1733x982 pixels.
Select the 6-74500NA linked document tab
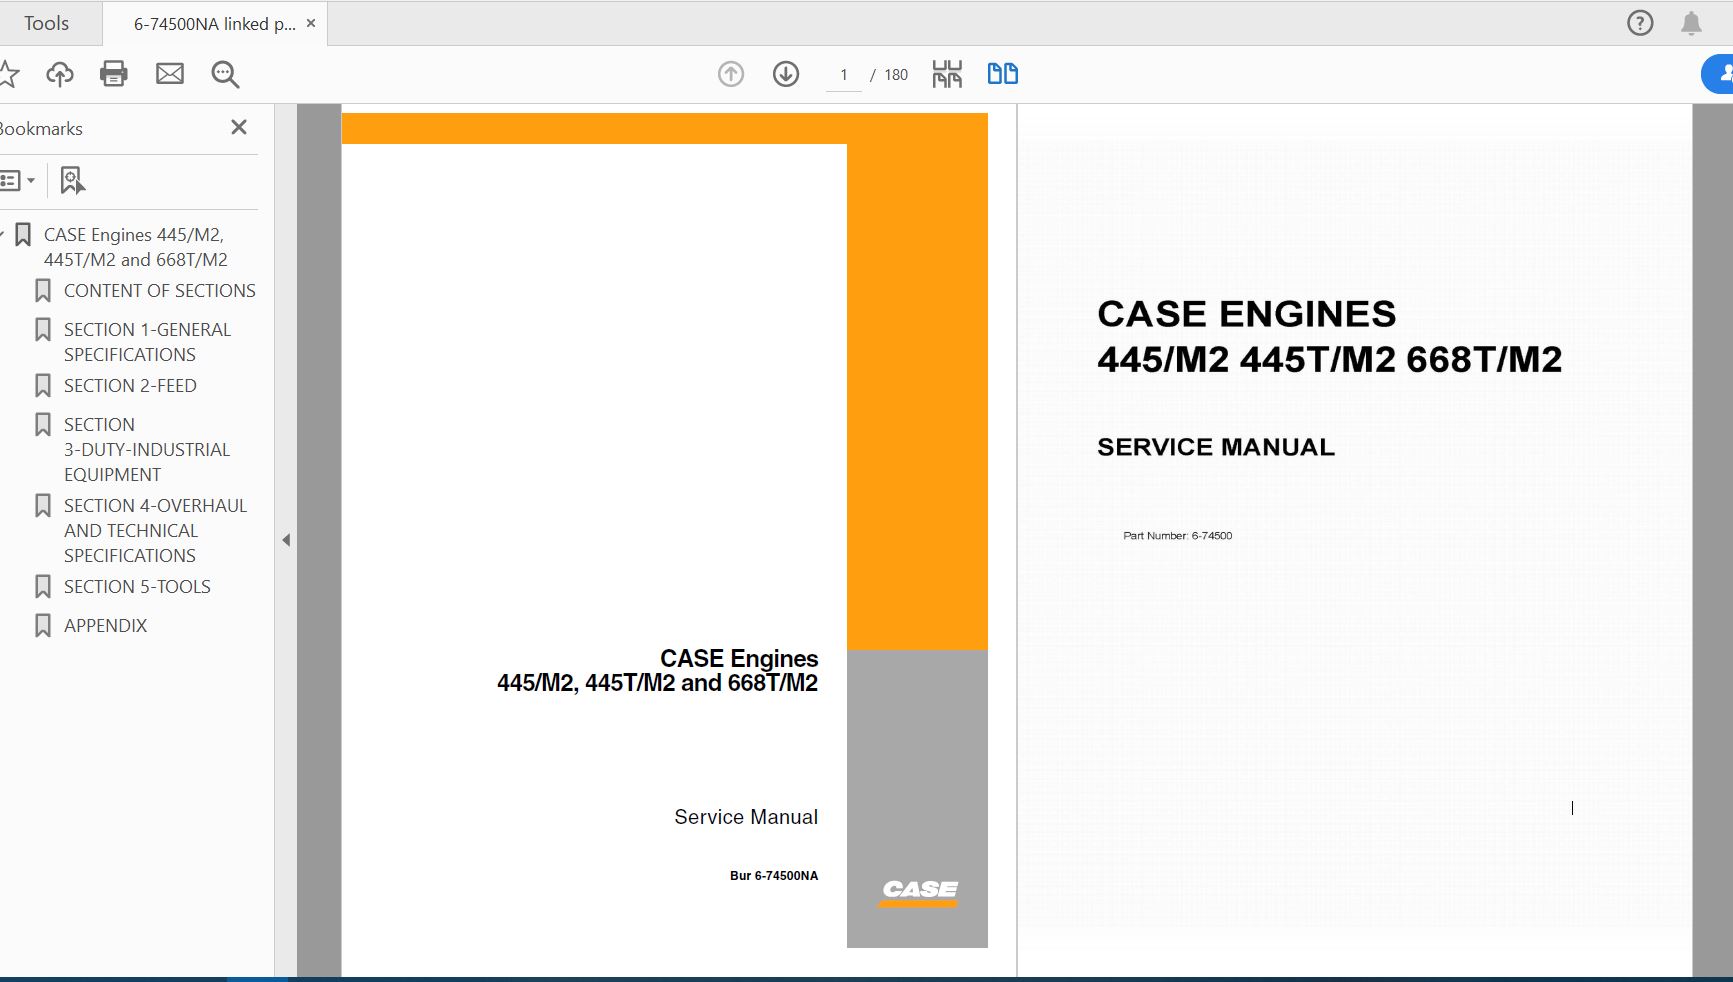[x=214, y=24]
